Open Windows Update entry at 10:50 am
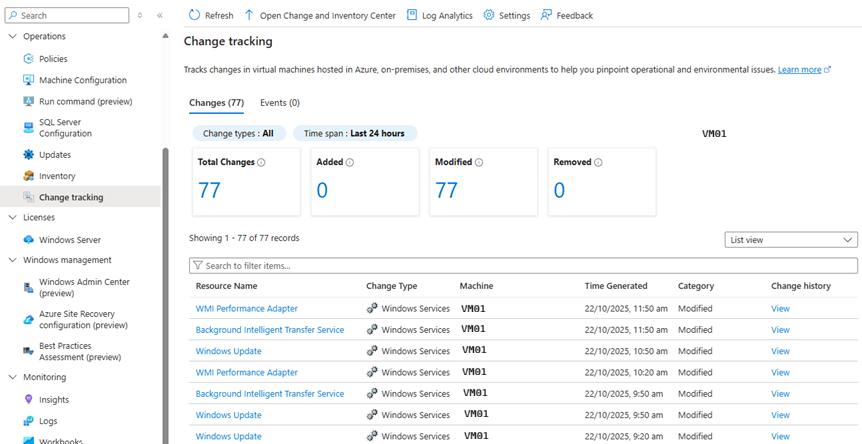 (229, 351)
